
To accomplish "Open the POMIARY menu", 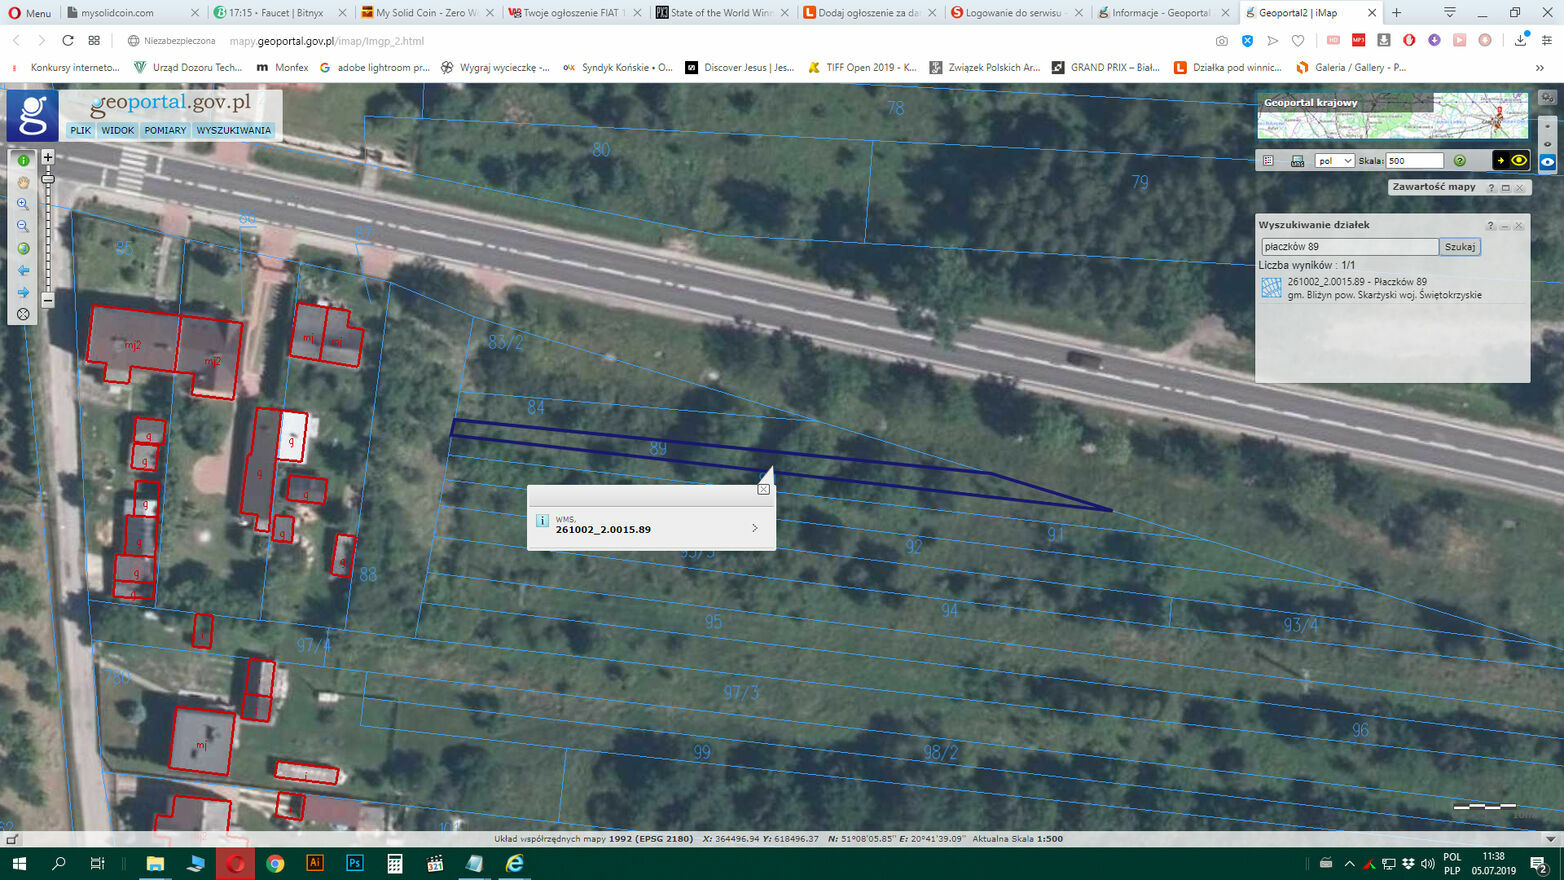I will (165, 131).
